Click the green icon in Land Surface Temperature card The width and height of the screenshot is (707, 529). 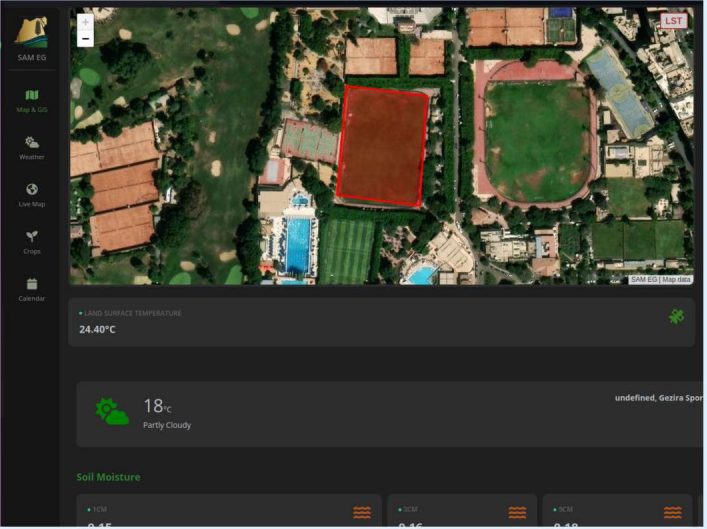[x=677, y=316]
